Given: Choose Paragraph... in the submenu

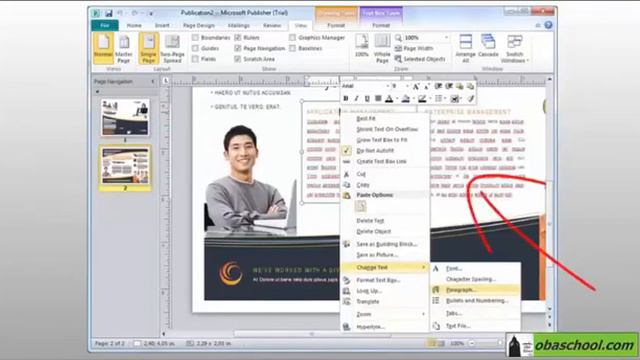Looking at the screenshot, I should tap(476, 290).
